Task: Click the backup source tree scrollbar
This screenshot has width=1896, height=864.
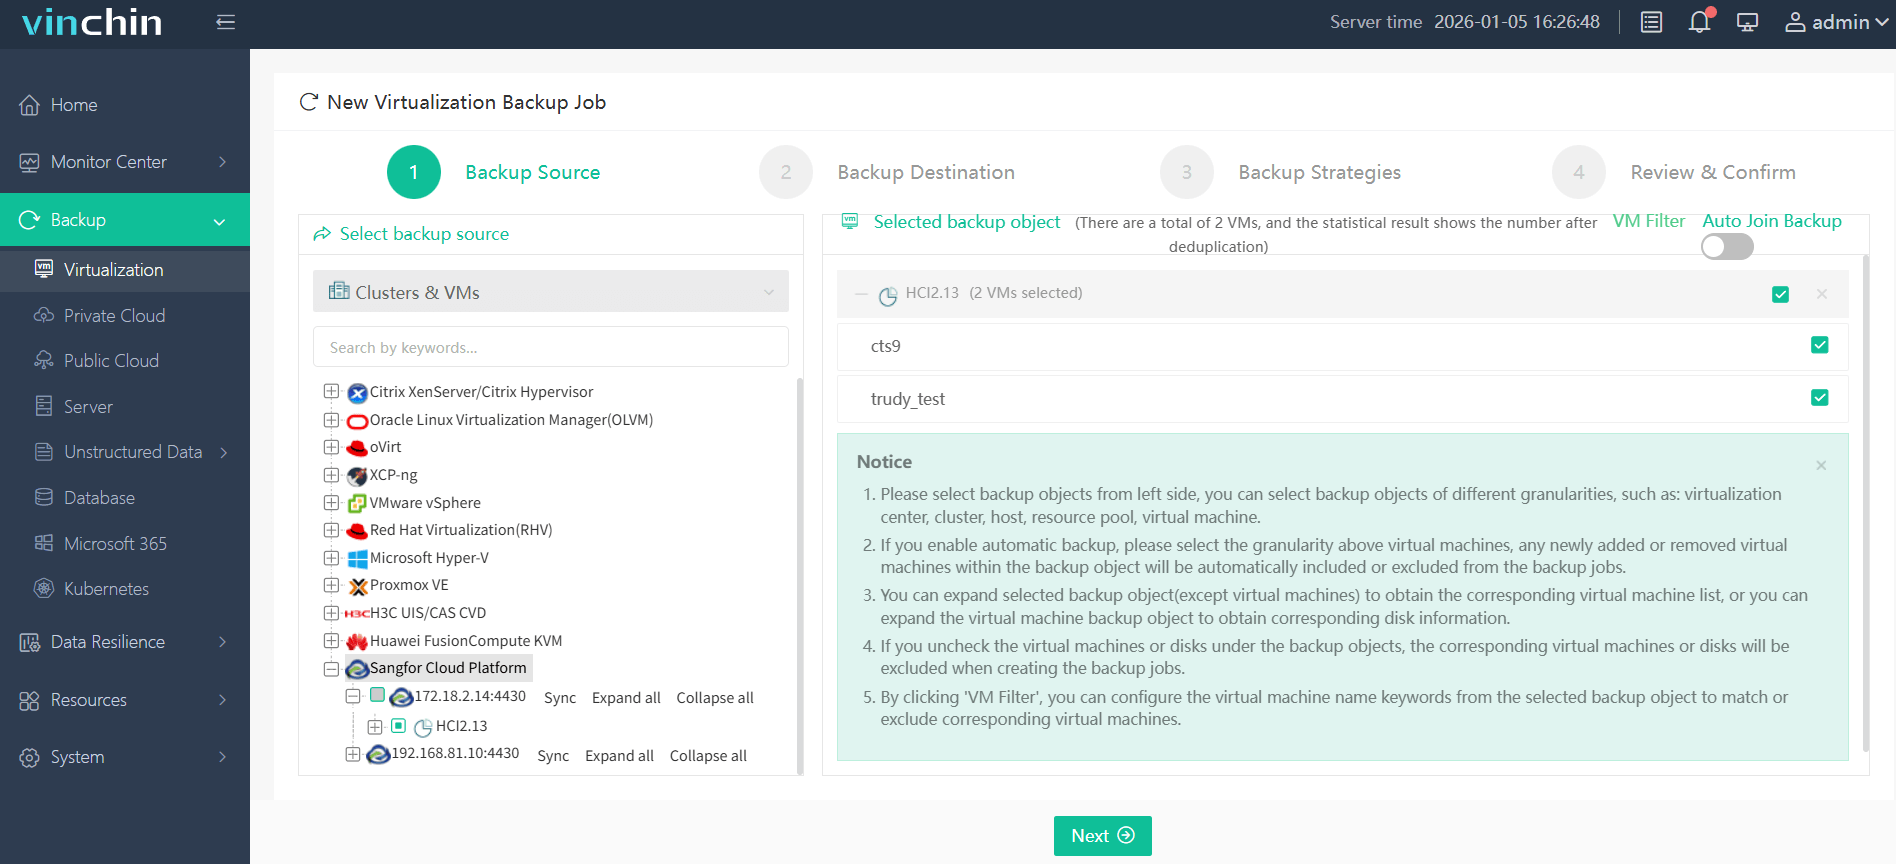Action: (x=799, y=570)
